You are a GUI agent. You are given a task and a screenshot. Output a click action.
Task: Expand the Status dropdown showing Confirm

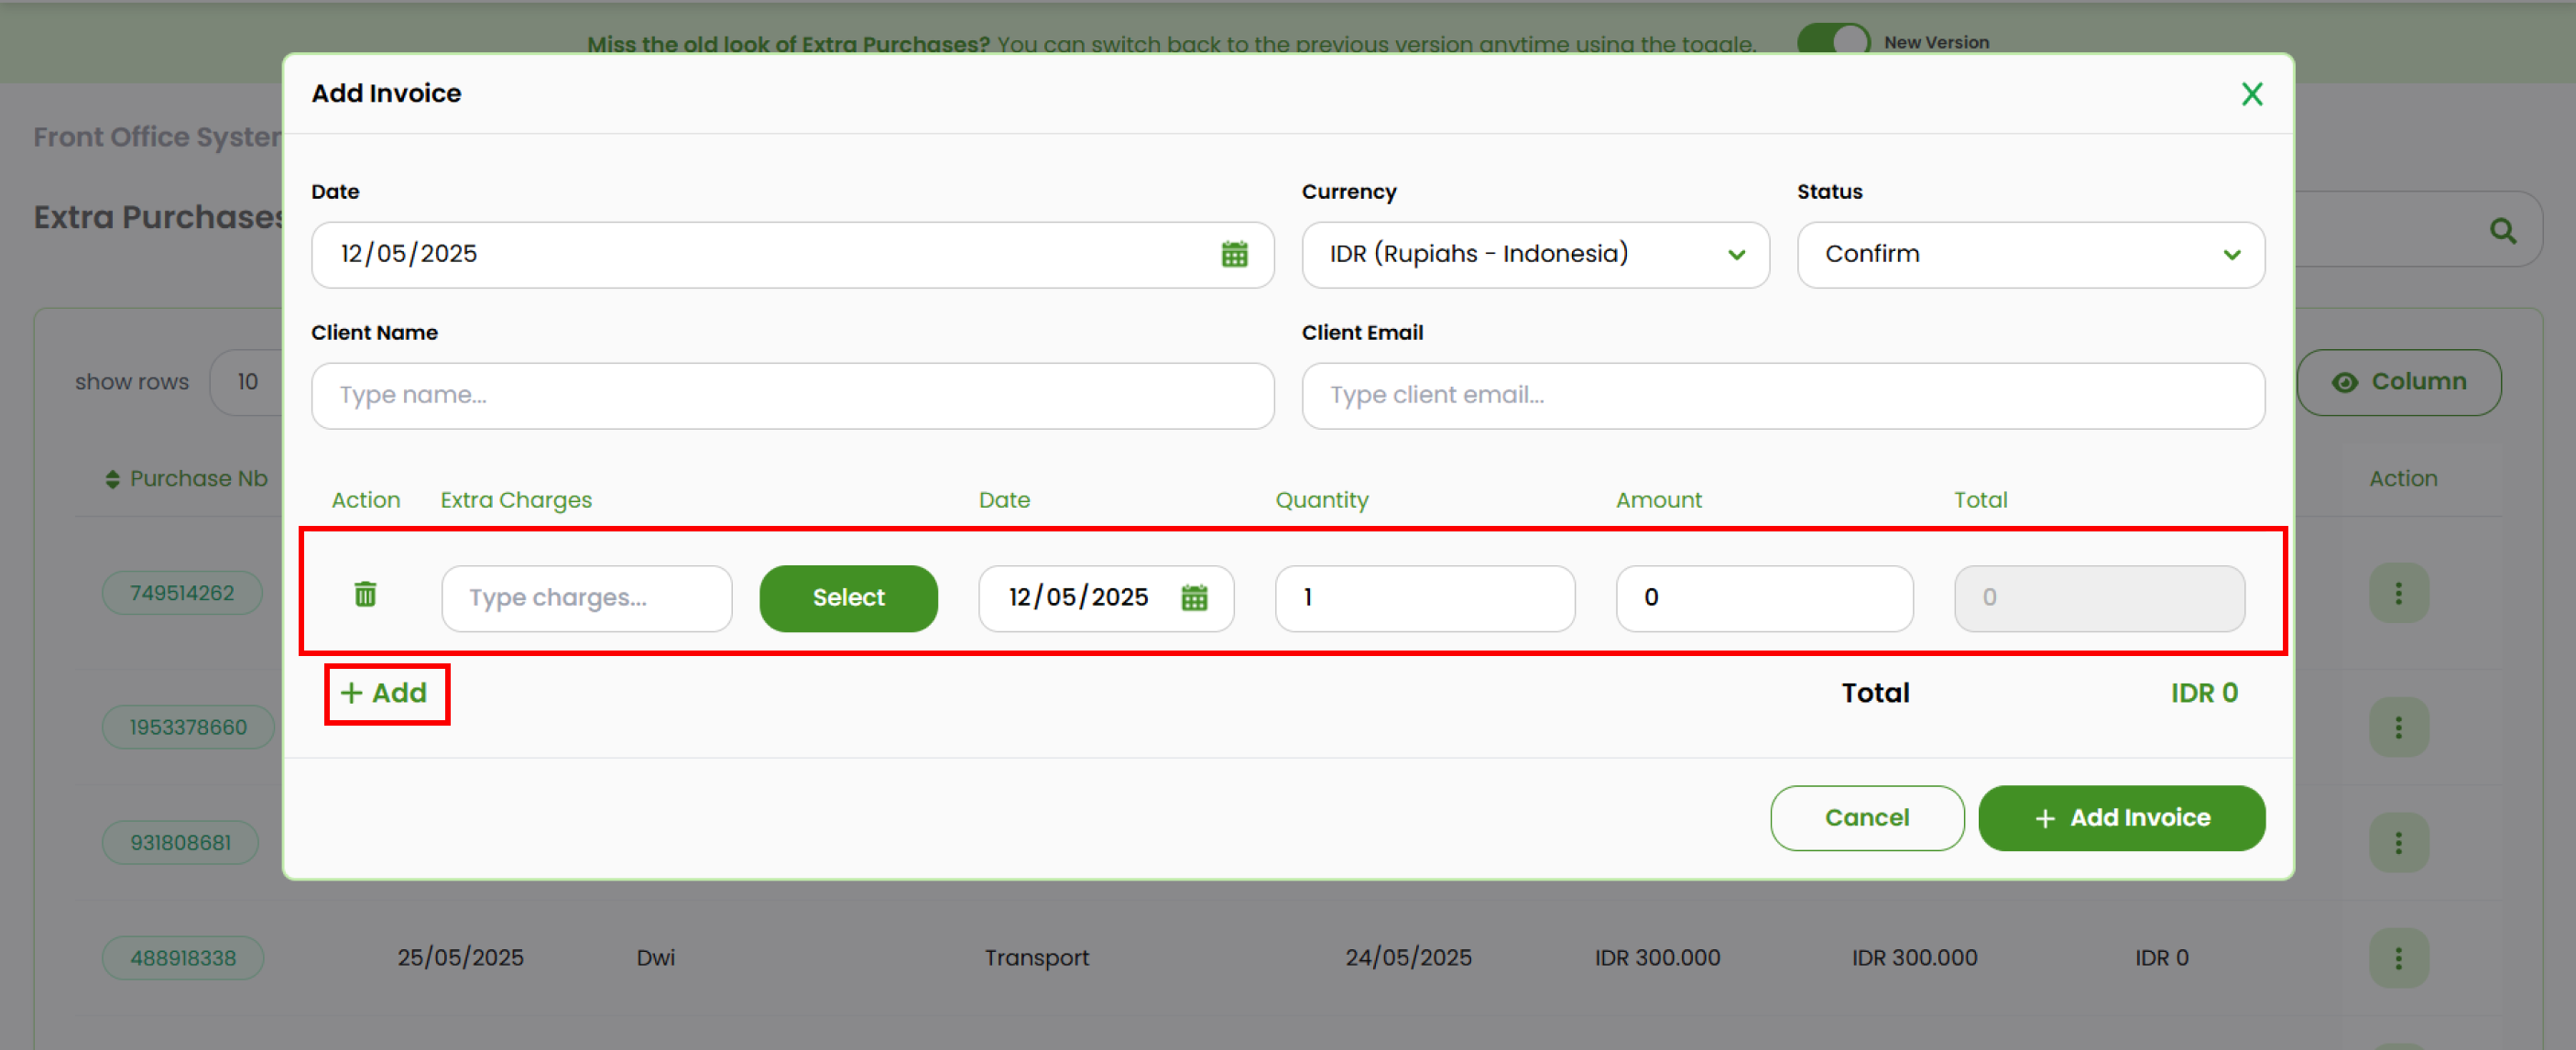pyautogui.click(x=2030, y=255)
